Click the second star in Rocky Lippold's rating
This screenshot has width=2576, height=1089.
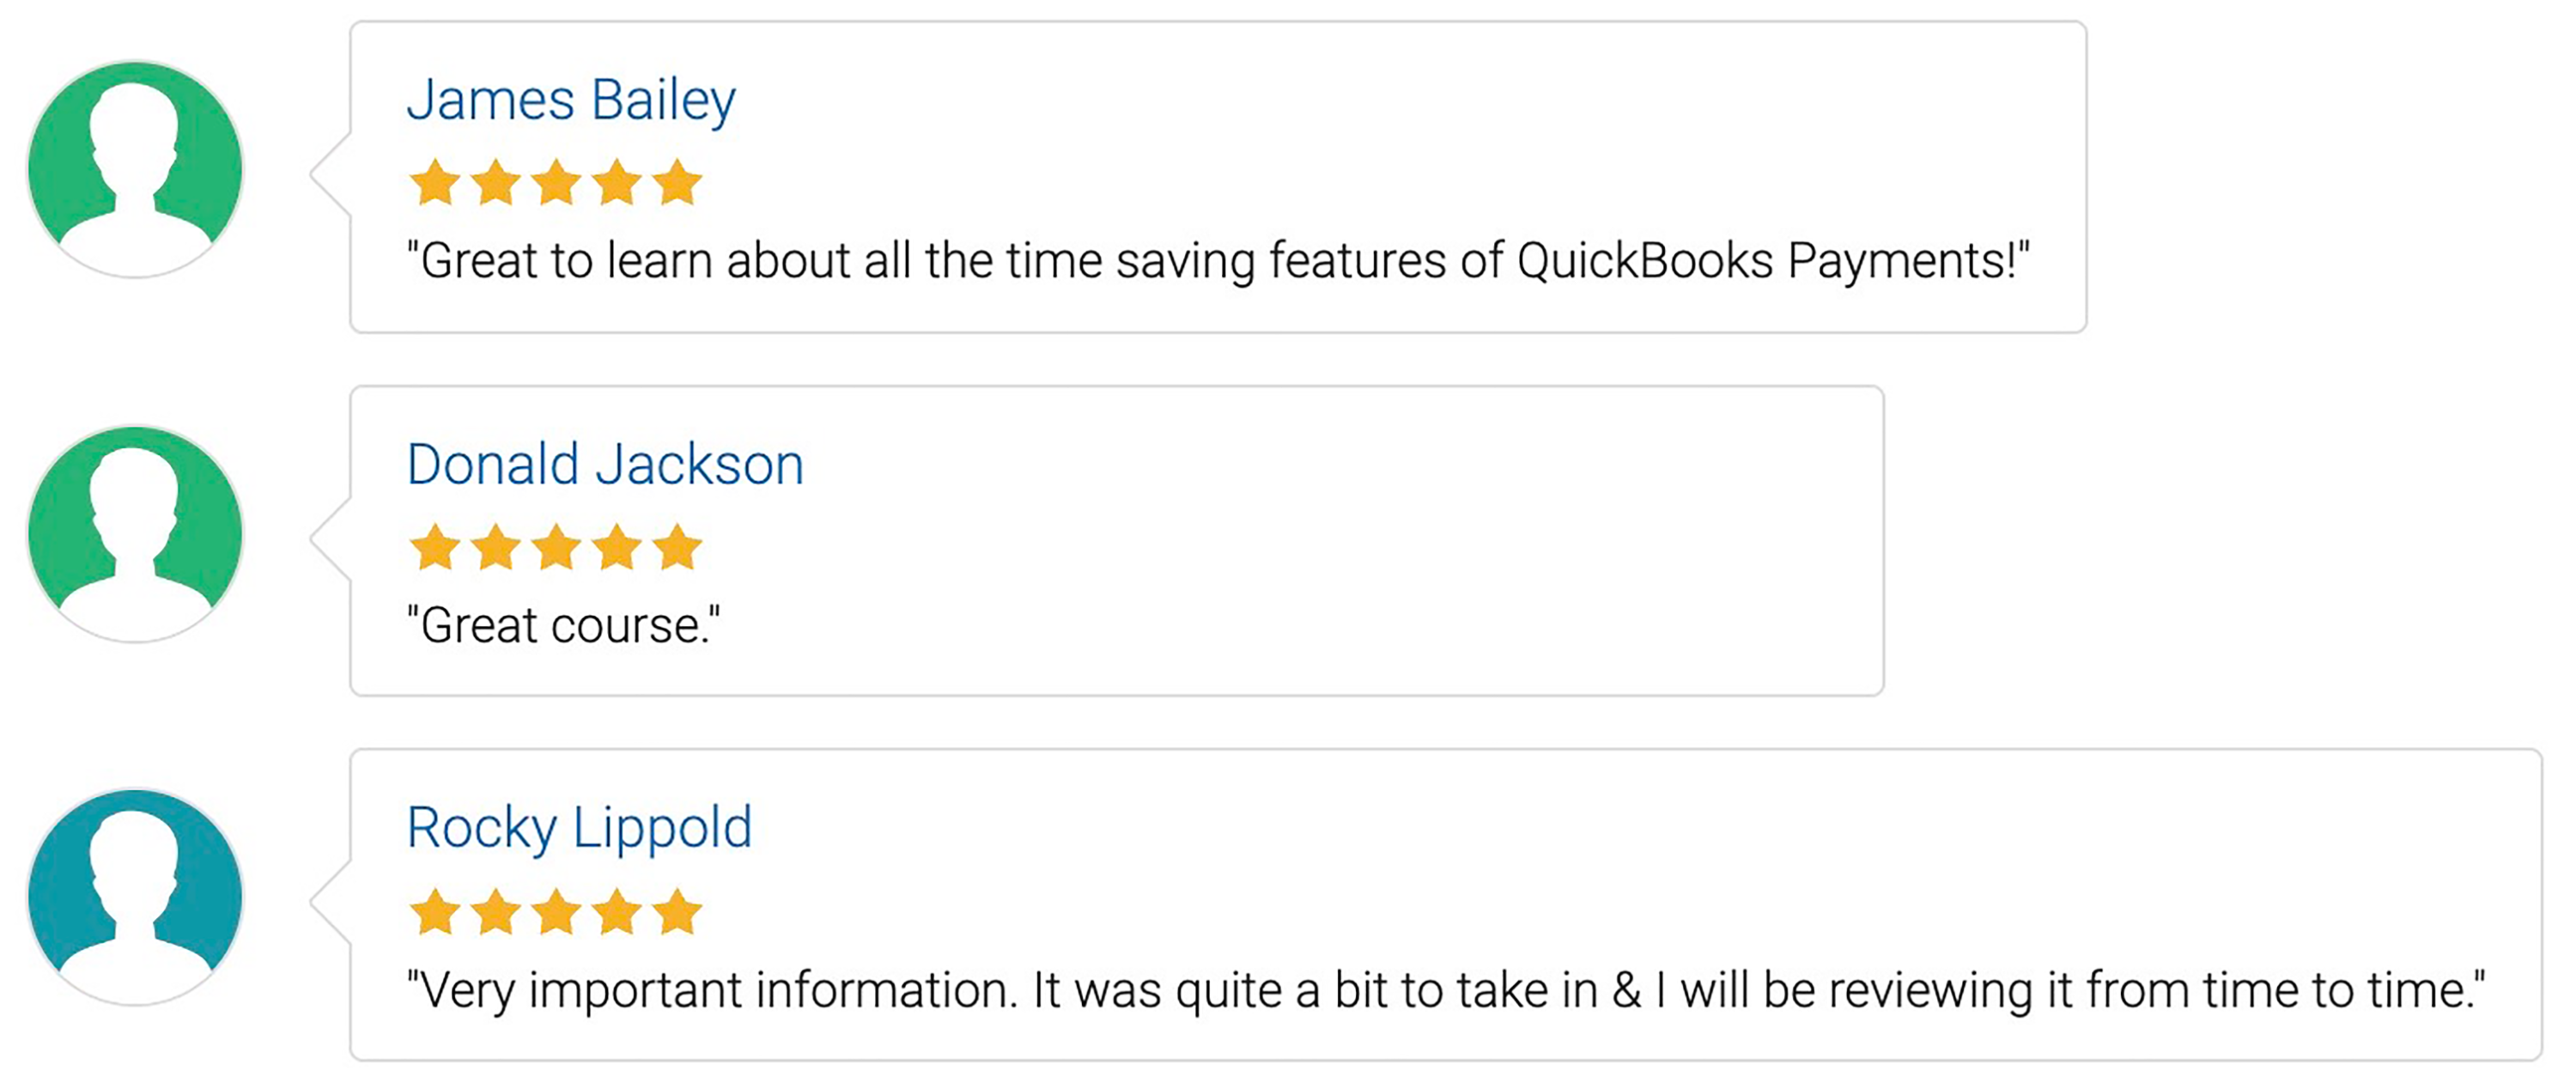click(x=496, y=911)
